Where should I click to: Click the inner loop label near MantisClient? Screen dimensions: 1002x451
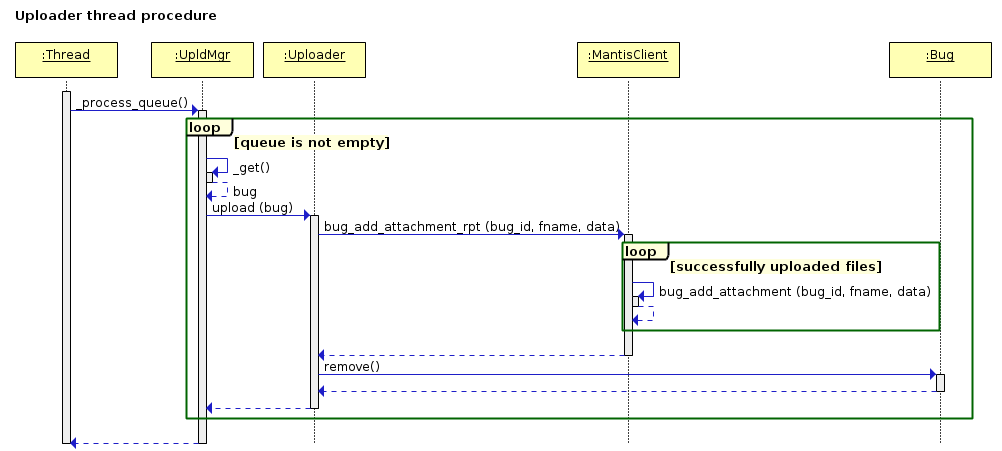[642, 251]
